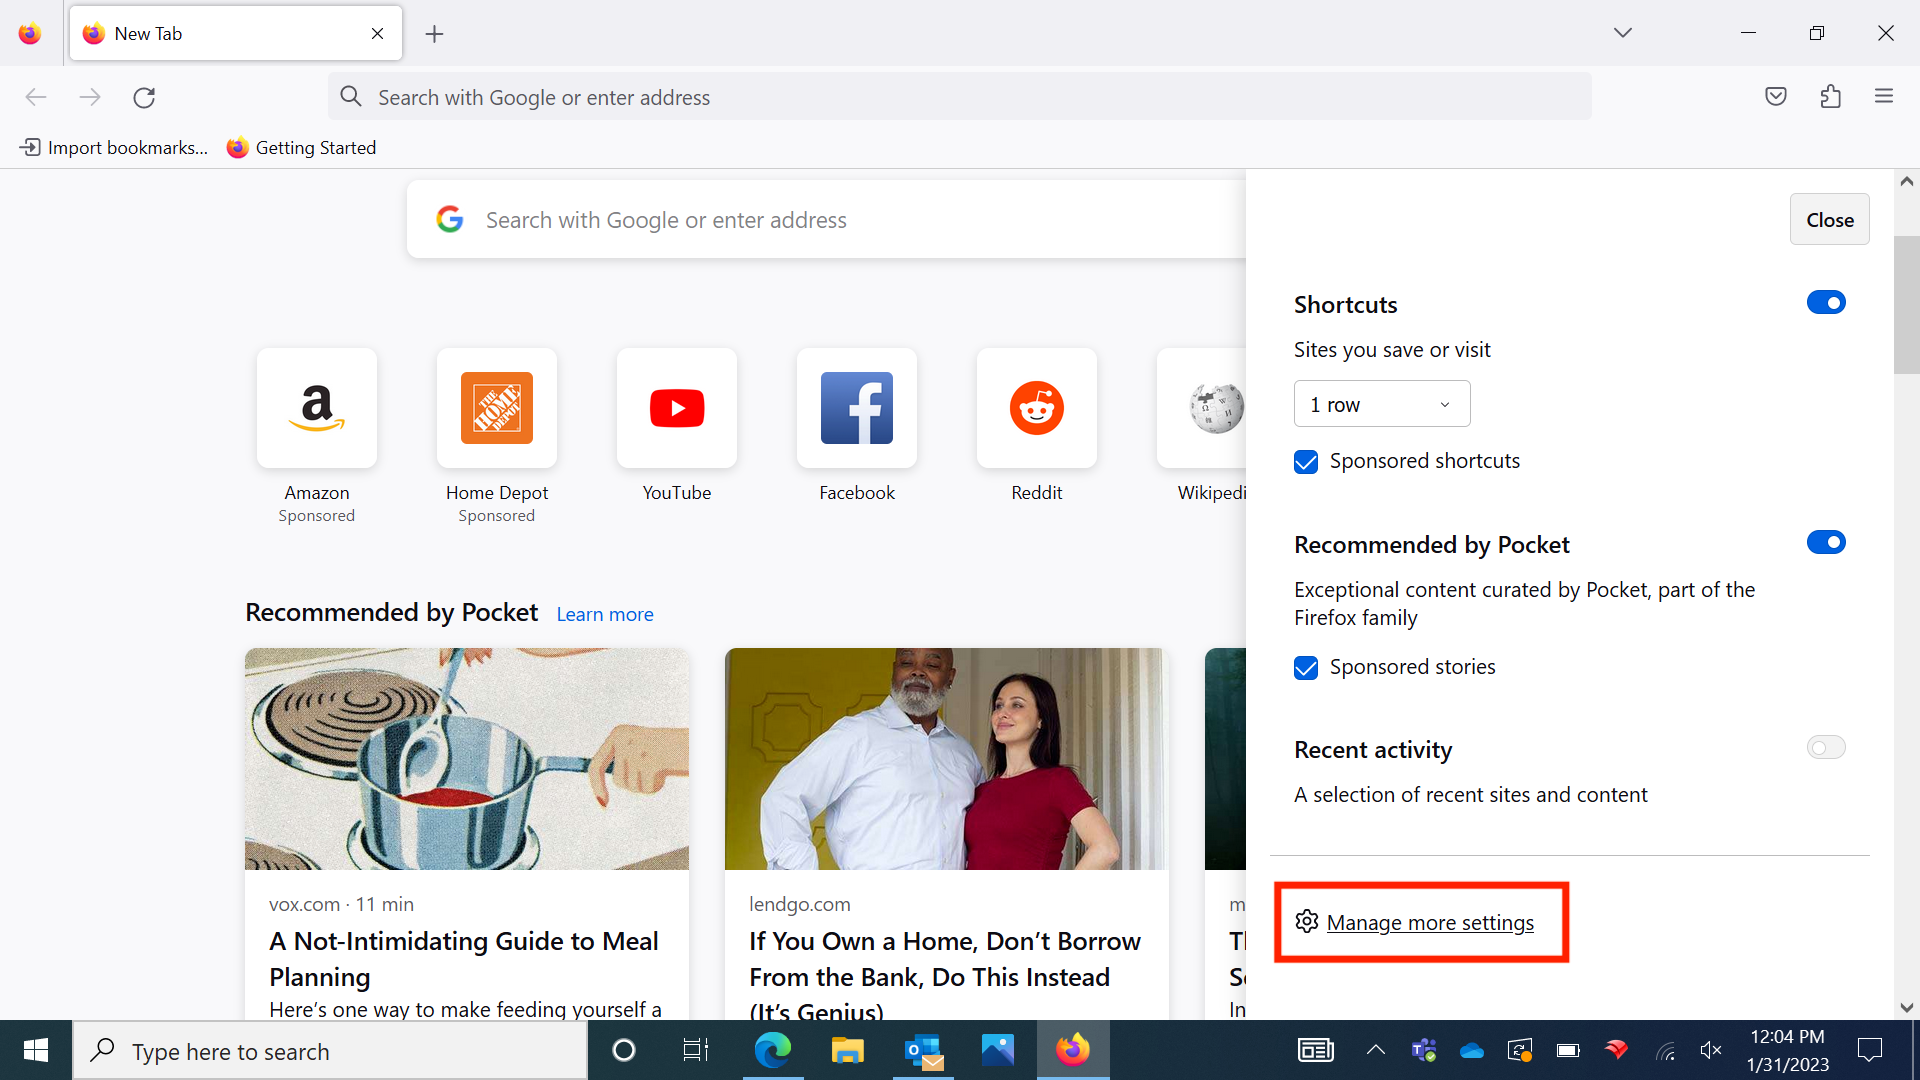Reload the page with refresh icon
The width and height of the screenshot is (1920, 1080).
(x=144, y=97)
